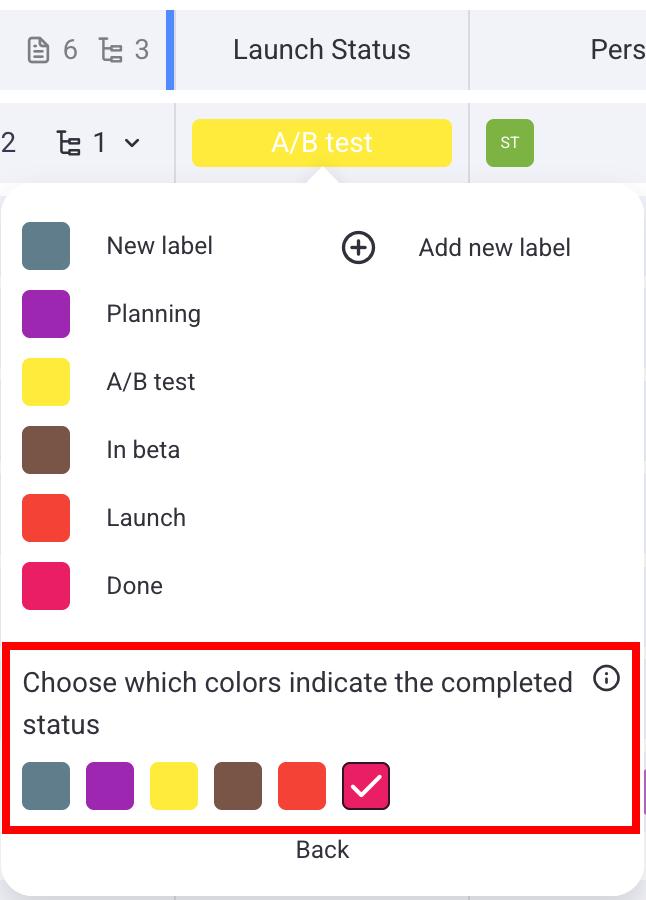Select the In beta label
The width and height of the screenshot is (646, 900).
pos(143,450)
